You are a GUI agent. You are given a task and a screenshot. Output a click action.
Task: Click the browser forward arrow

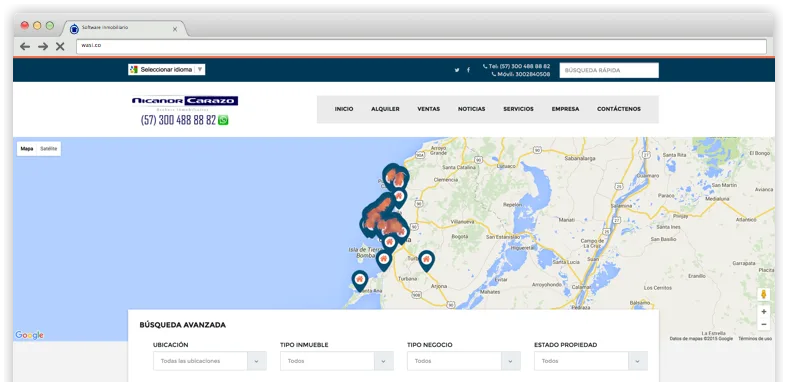click(x=43, y=46)
